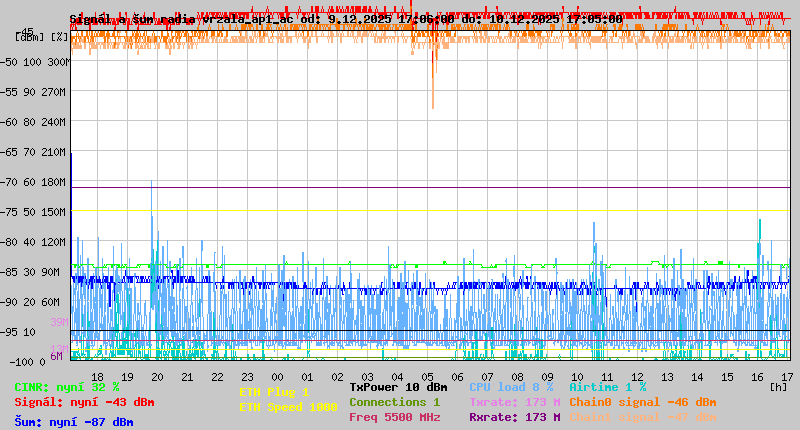
Task: Click hour label '21' on time axis
Action: [x=187, y=377]
